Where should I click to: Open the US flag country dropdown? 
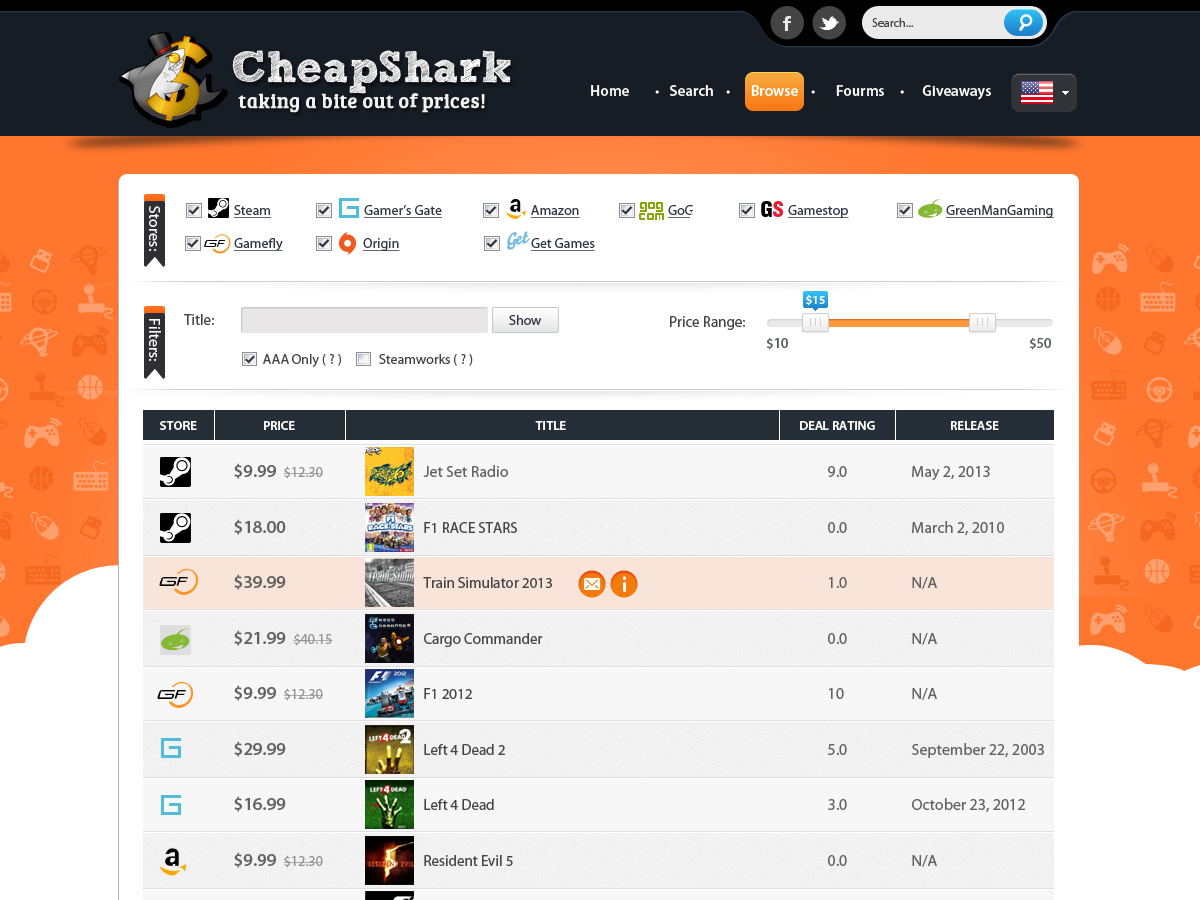coord(1044,92)
